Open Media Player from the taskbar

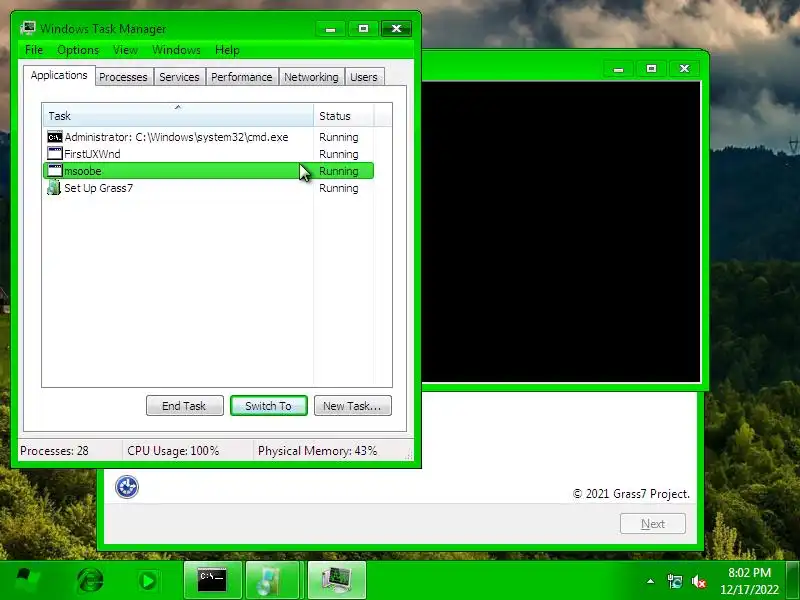coord(148,581)
